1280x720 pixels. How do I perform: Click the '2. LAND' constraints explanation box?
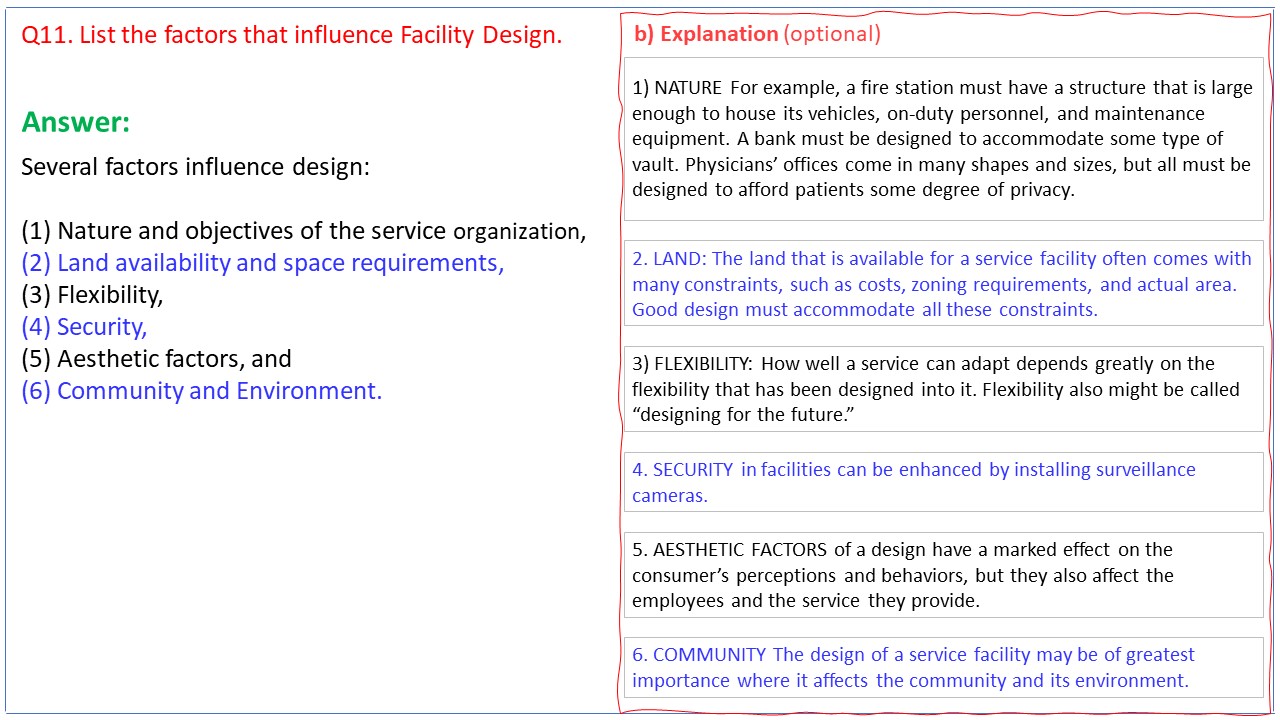[943, 283]
